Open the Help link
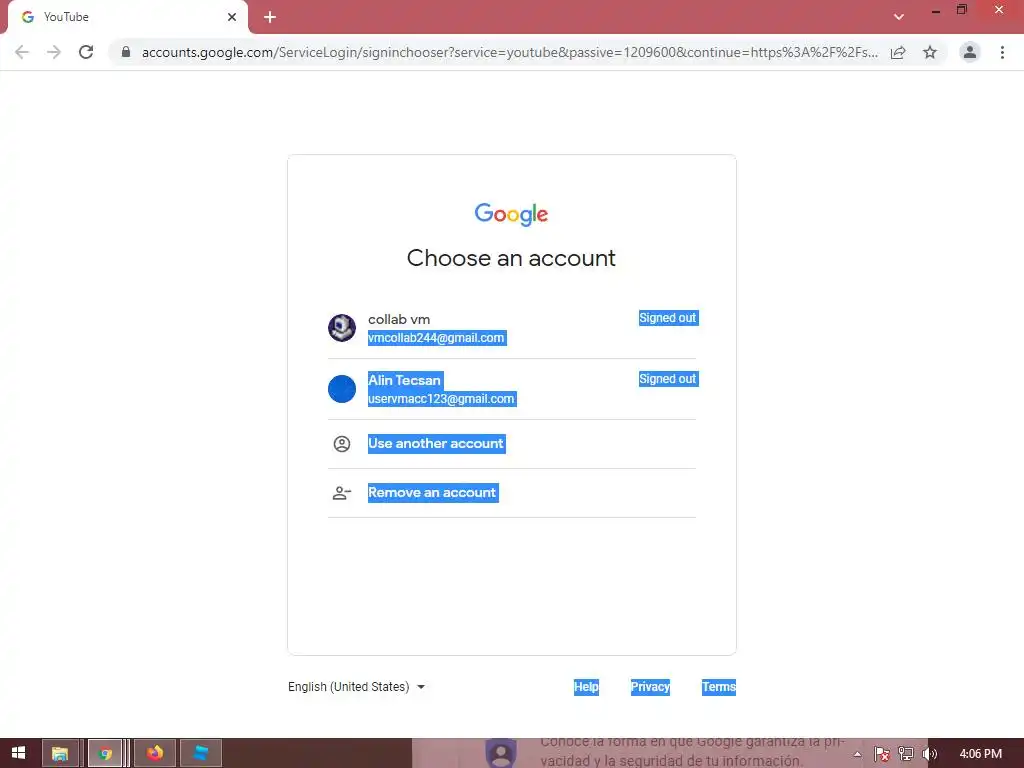Screen dimensions: 1024x768 [x=586, y=686]
